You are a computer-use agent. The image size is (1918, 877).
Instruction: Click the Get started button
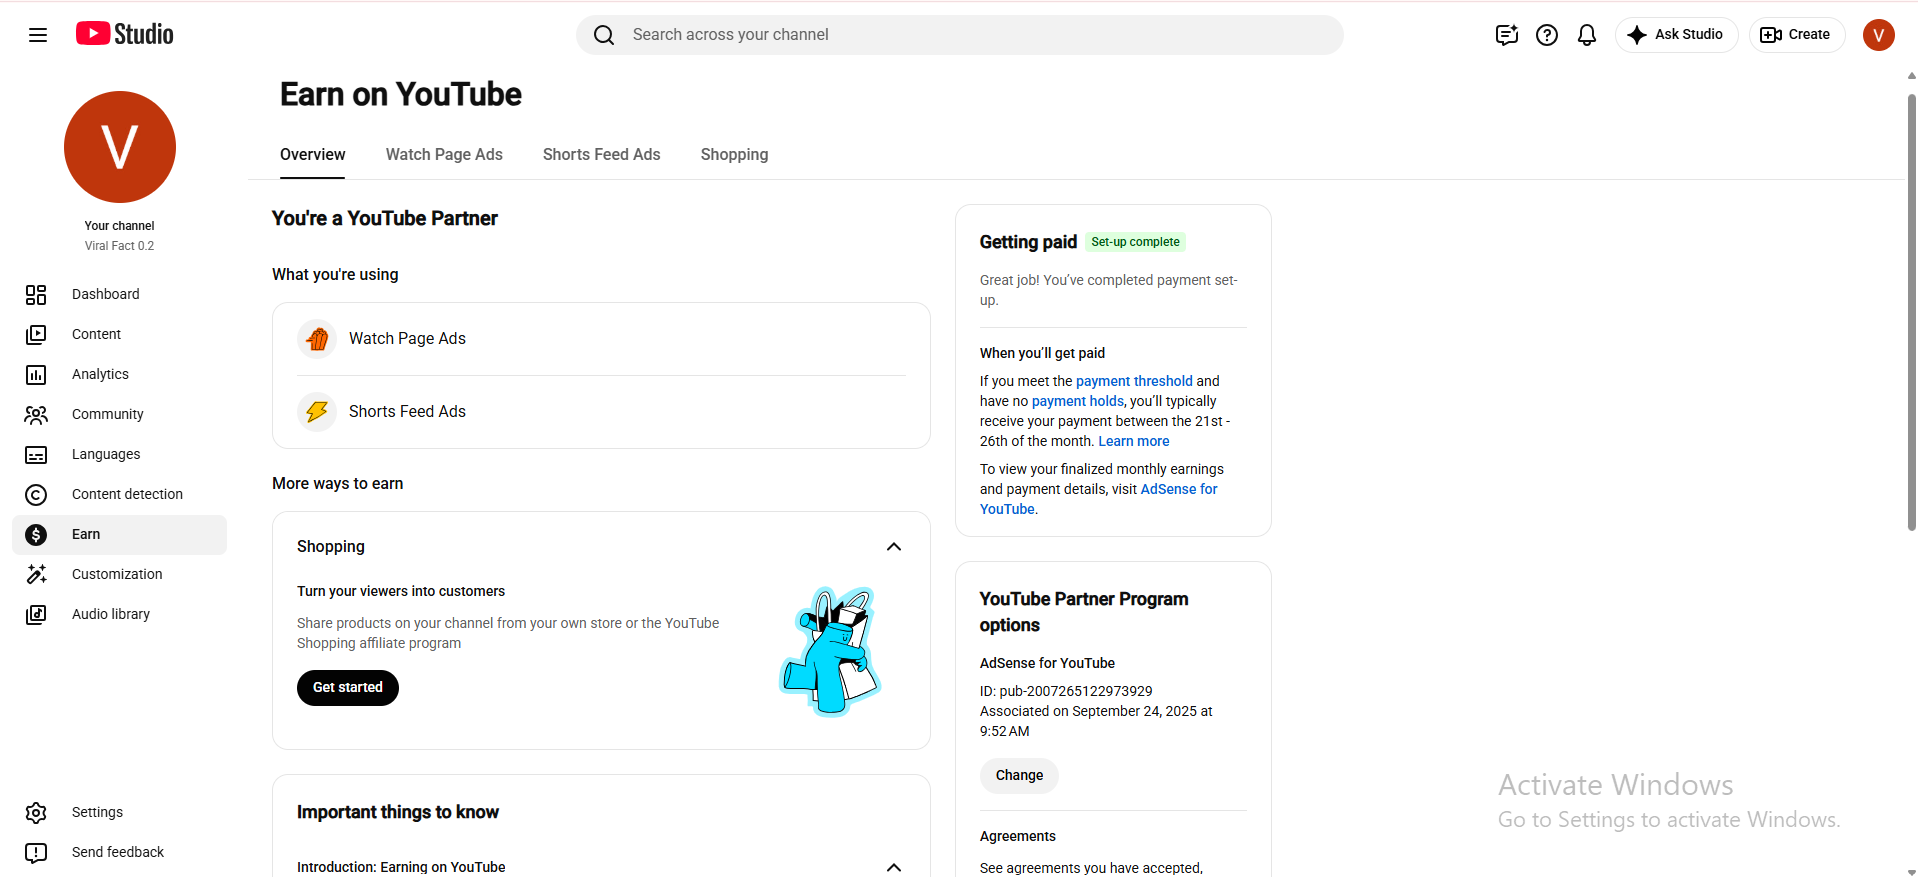coord(347,688)
